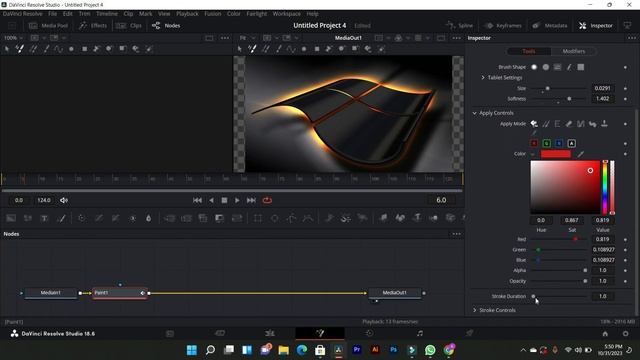Viewport: 640px width, 360px height.
Task: Open the Inspector three-dot options menu
Action: pos(632,38)
